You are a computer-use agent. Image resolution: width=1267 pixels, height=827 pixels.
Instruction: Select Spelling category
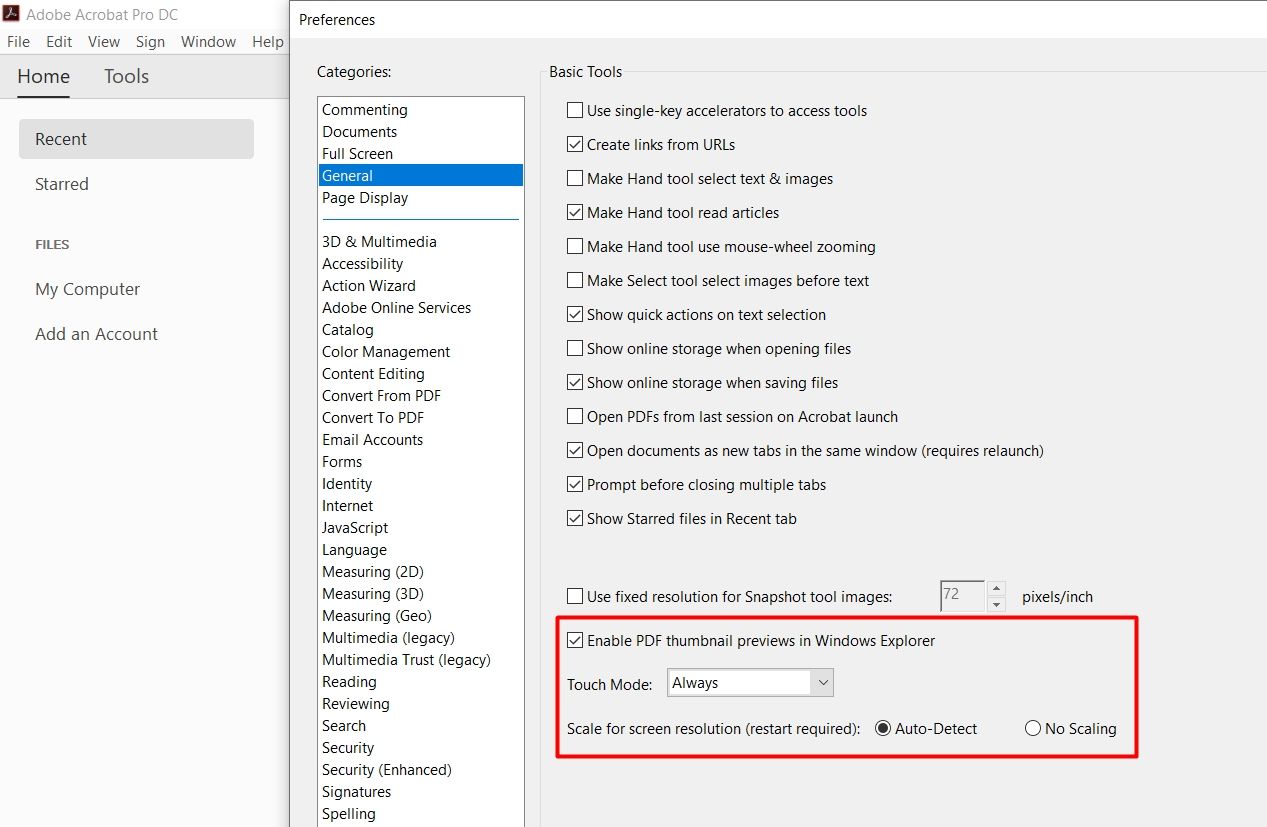coord(421,814)
